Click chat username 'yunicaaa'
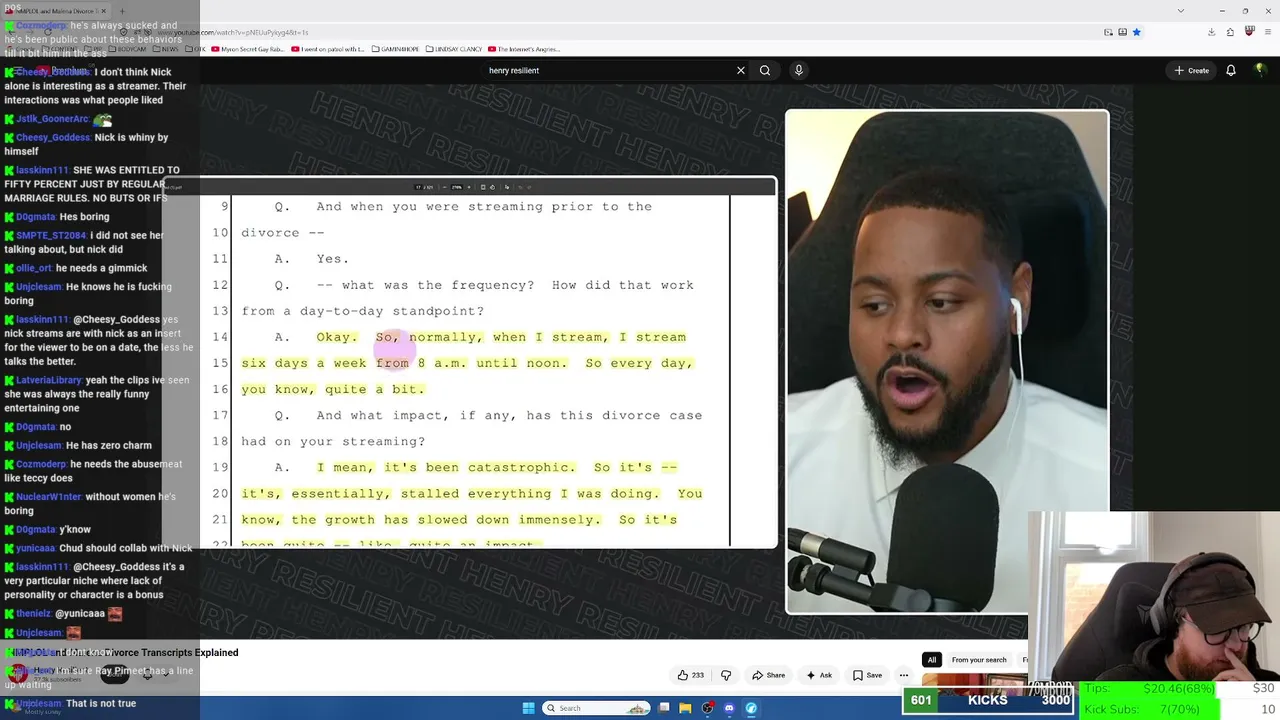This screenshot has height=720, width=1280. coord(35,548)
